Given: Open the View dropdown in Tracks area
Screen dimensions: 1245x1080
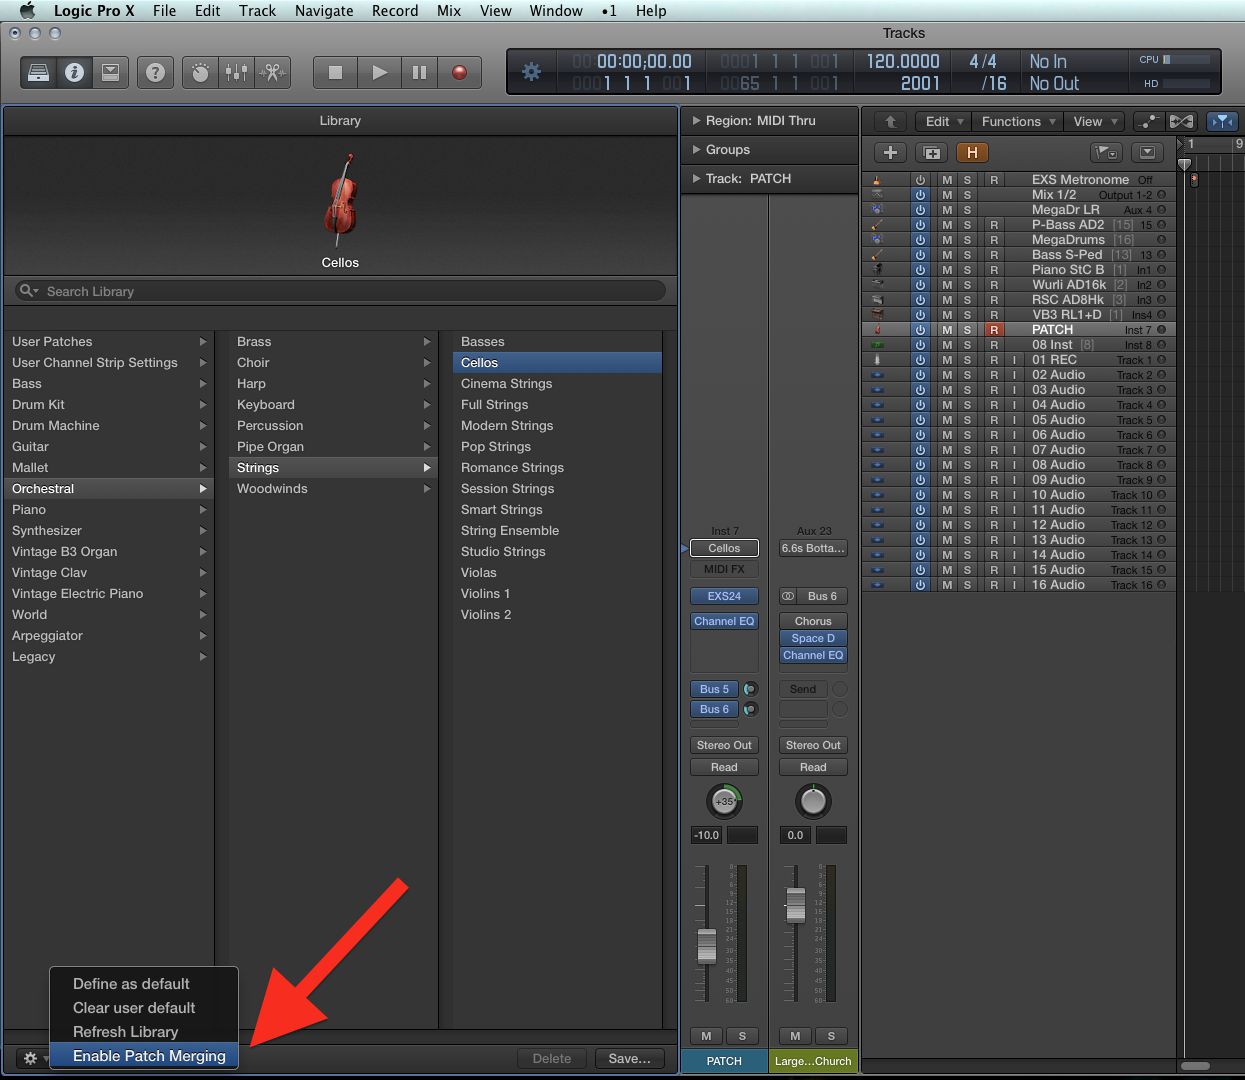Looking at the screenshot, I should click(x=1094, y=122).
